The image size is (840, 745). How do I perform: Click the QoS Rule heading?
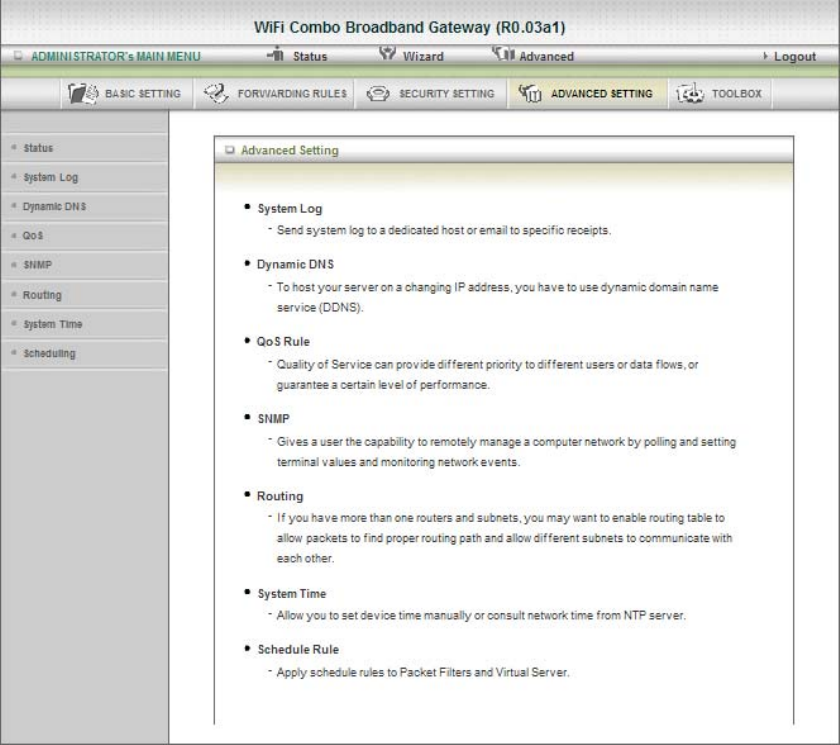click(x=283, y=341)
